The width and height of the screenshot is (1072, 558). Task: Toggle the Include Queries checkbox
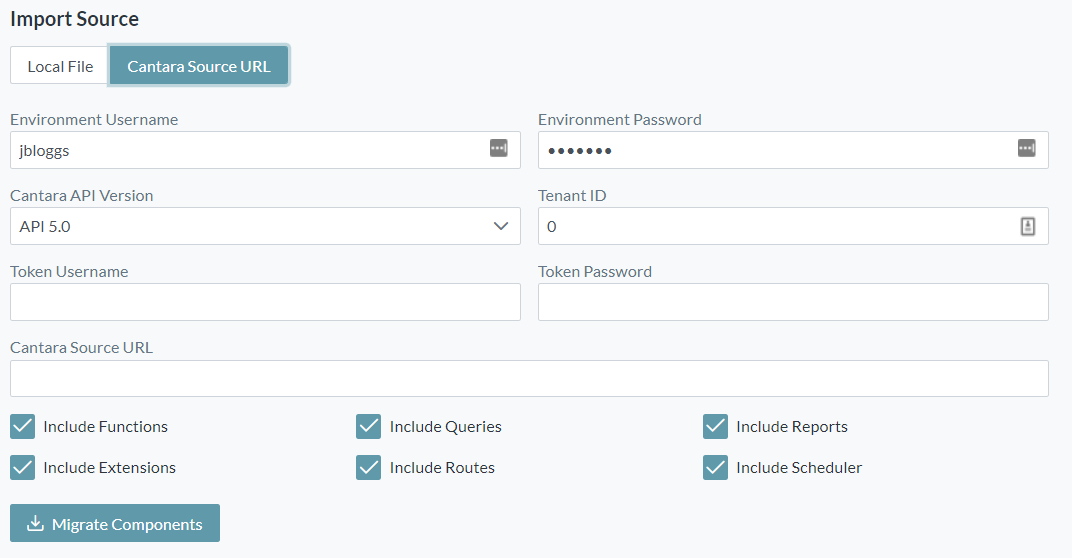(x=369, y=427)
